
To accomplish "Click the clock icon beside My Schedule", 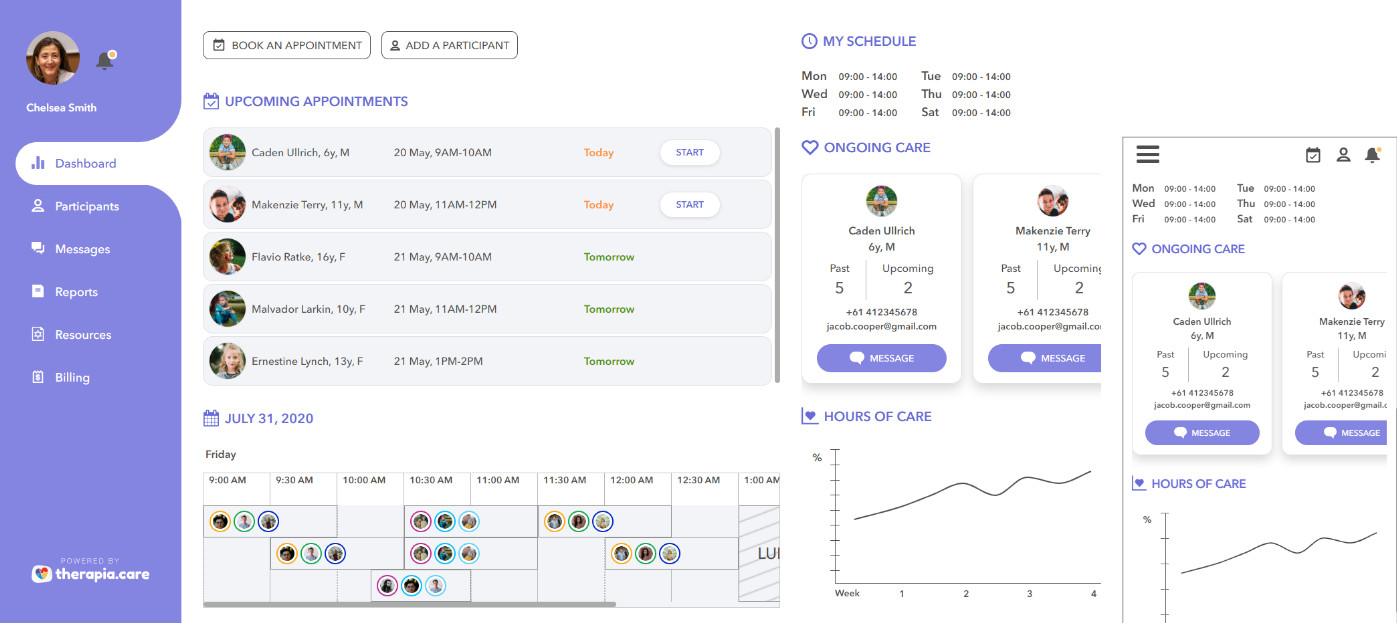I will tap(809, 41).
